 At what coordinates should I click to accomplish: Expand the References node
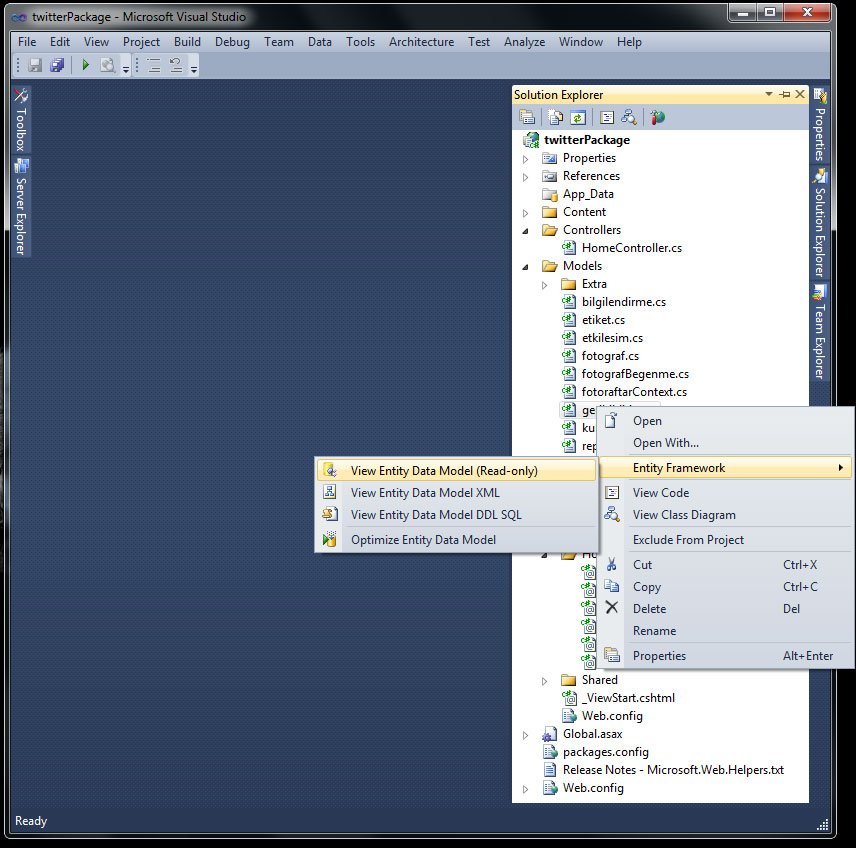pos(526,176)
